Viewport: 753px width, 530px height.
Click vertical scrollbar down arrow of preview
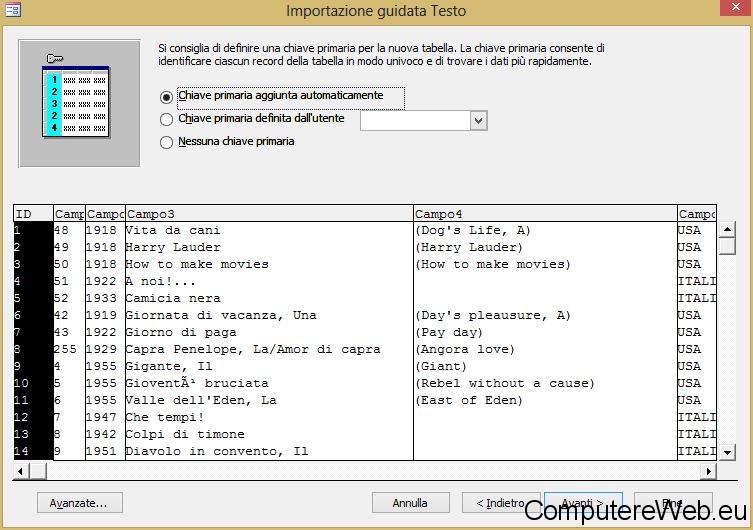coord(728,452)
